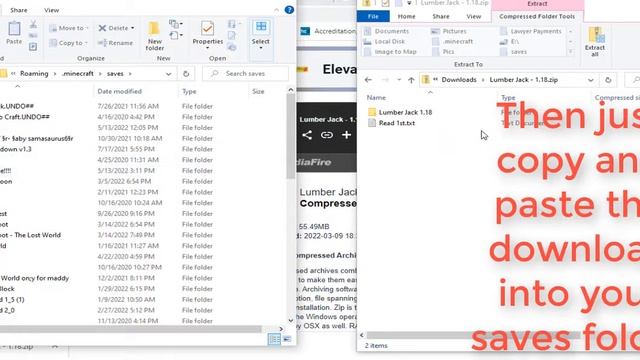Refresh the saves folder listing
Viewport: 640px width, 360px height.
tap(186, 74)
